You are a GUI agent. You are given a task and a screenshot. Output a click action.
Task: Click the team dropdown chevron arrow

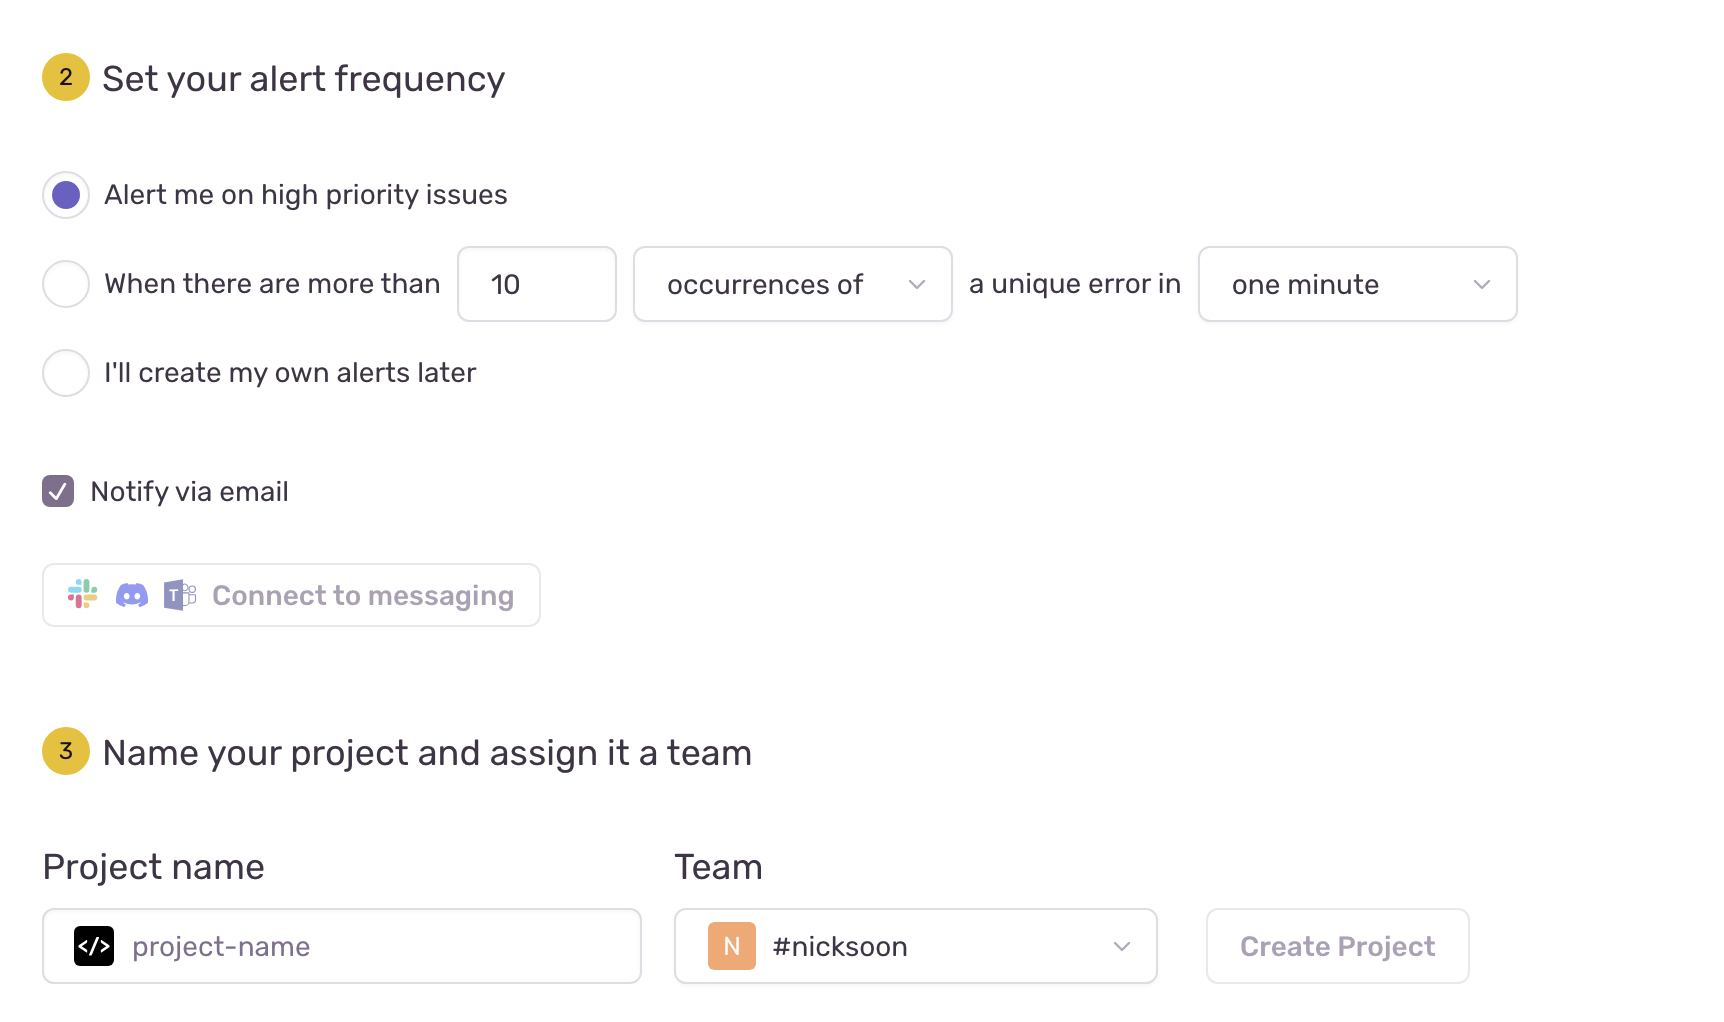[x=1122, y=946]
